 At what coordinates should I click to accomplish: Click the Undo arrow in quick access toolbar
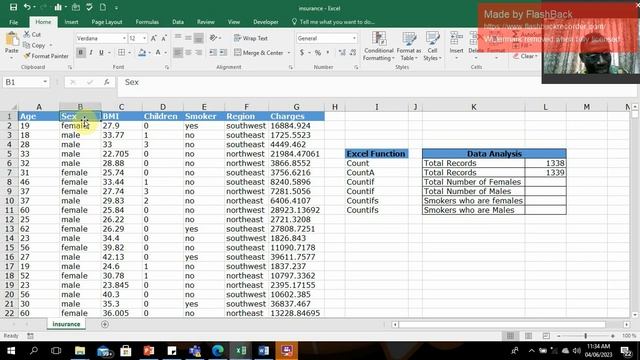tap(27, 7)
